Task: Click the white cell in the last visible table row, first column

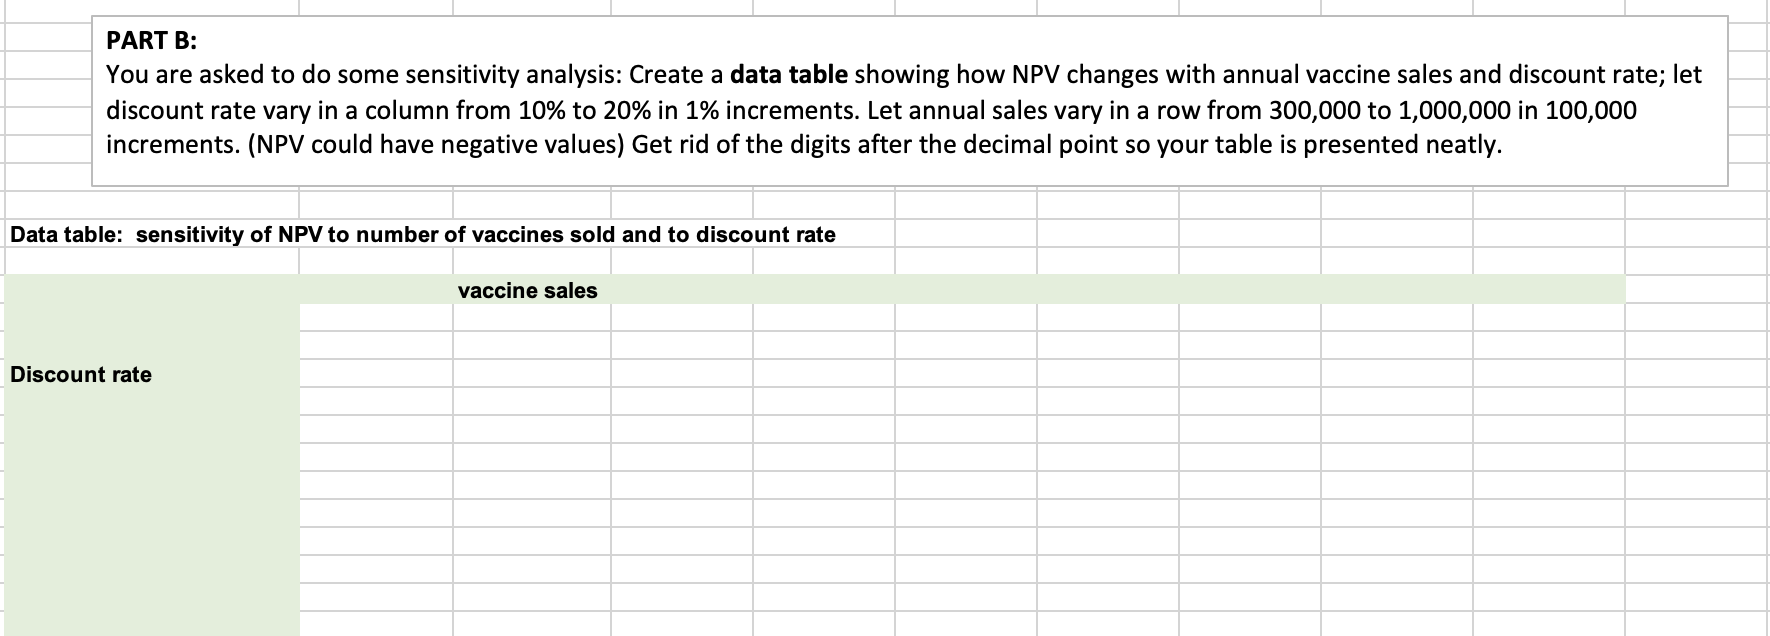Action: (375, 625)
